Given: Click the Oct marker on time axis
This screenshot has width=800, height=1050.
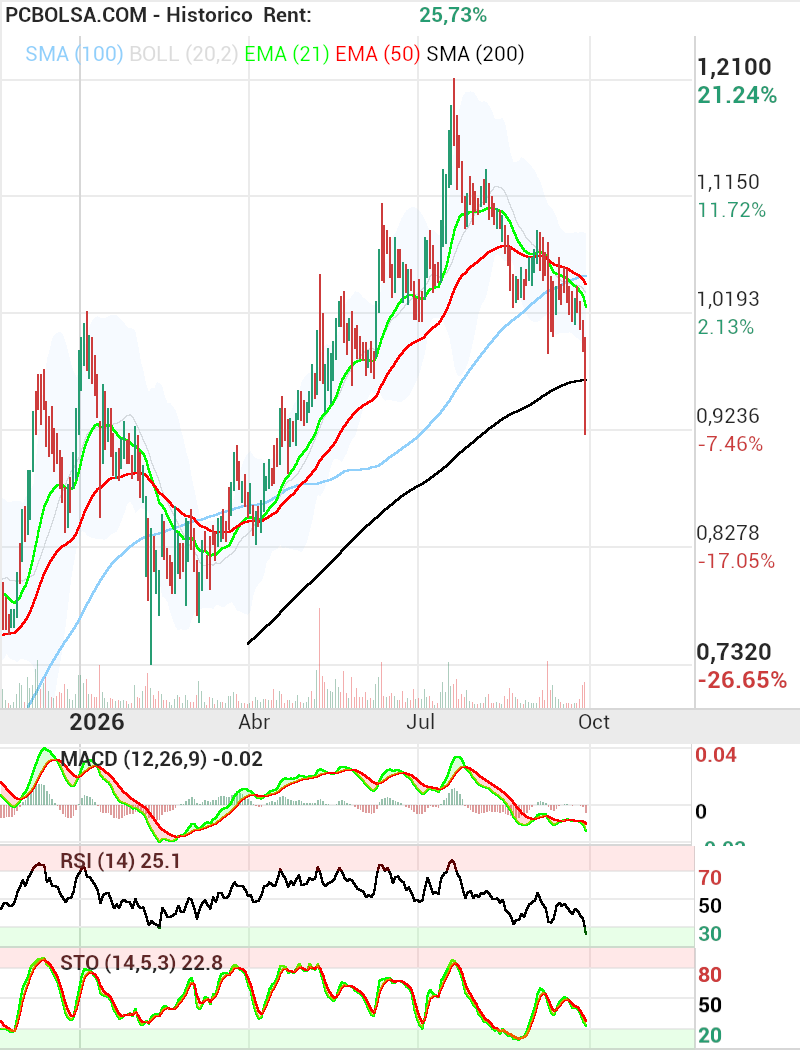Looking at the screenshot, I should [x=594, y=722].
